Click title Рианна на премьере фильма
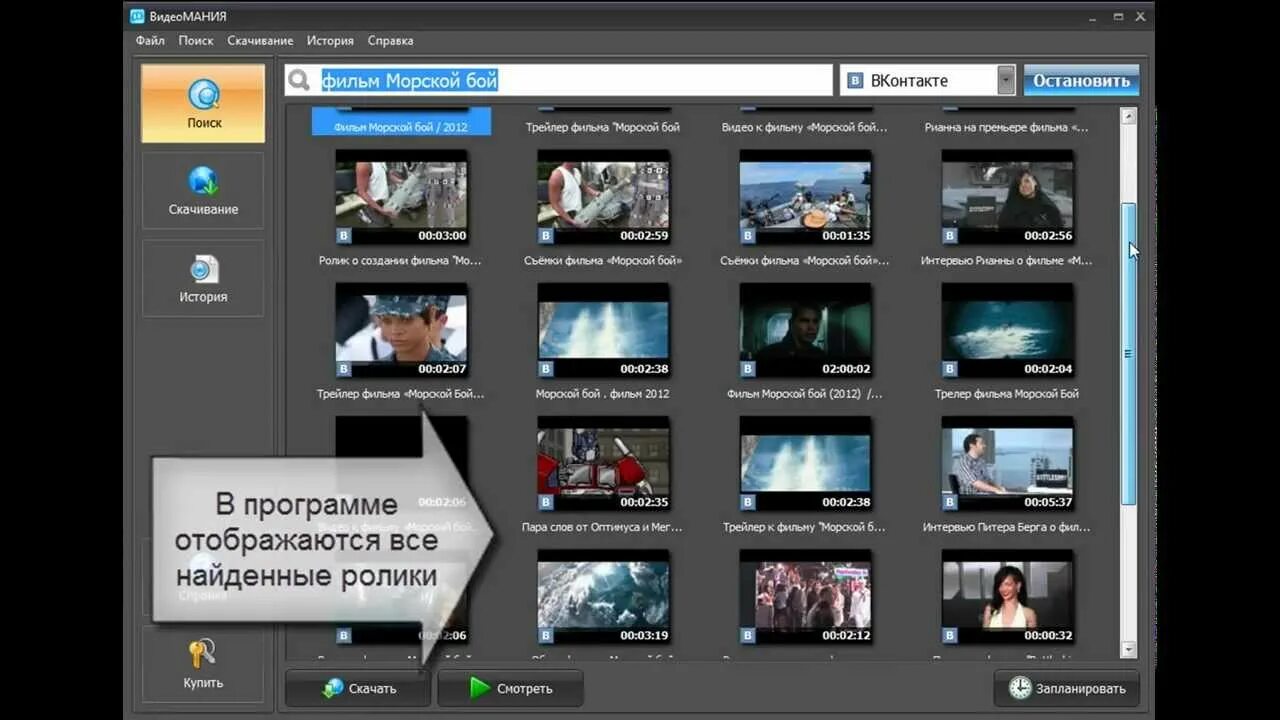 point(1007,128)
